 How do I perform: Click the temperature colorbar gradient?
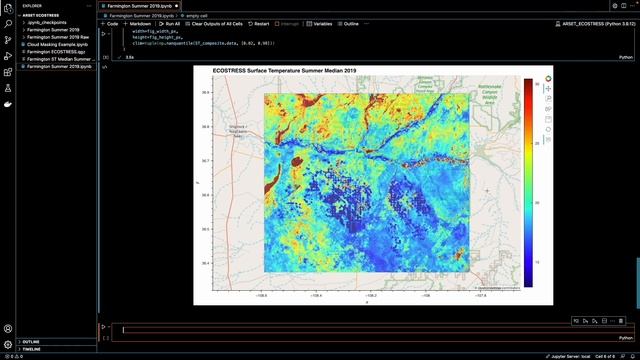(528, 183)
